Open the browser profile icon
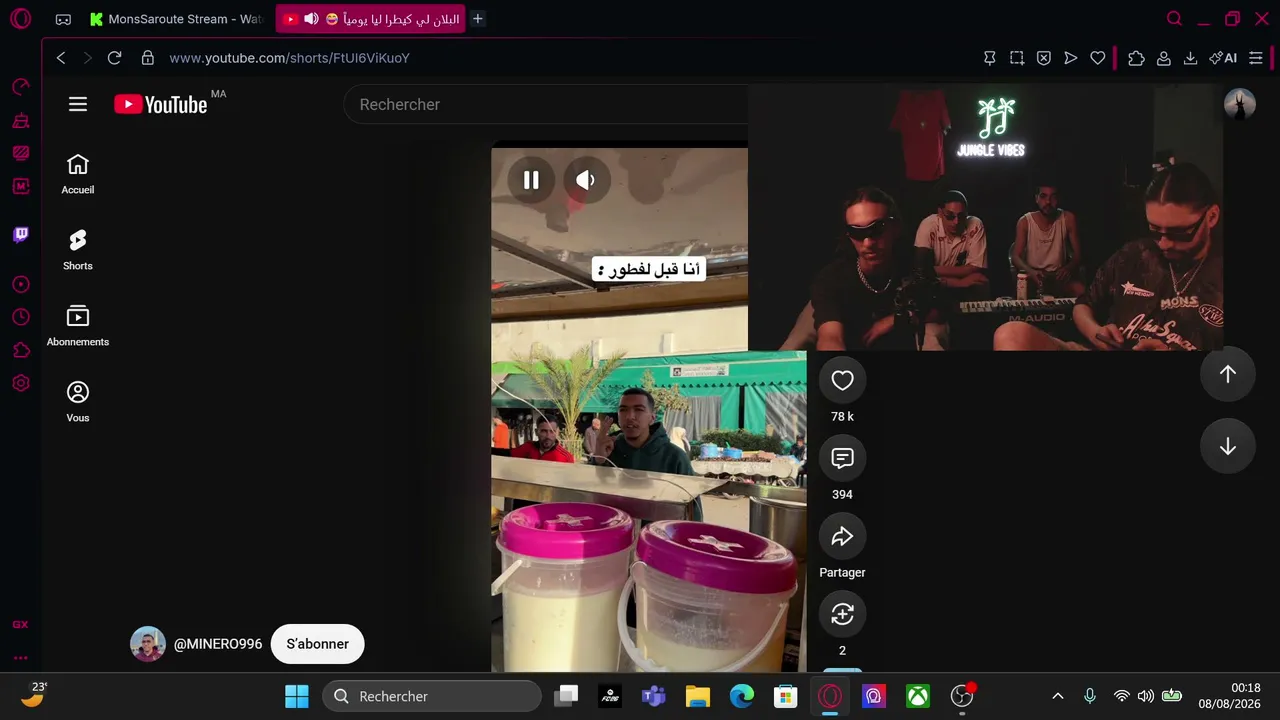This screenshot has width=1280, height=720. [x=1164, y=58]
